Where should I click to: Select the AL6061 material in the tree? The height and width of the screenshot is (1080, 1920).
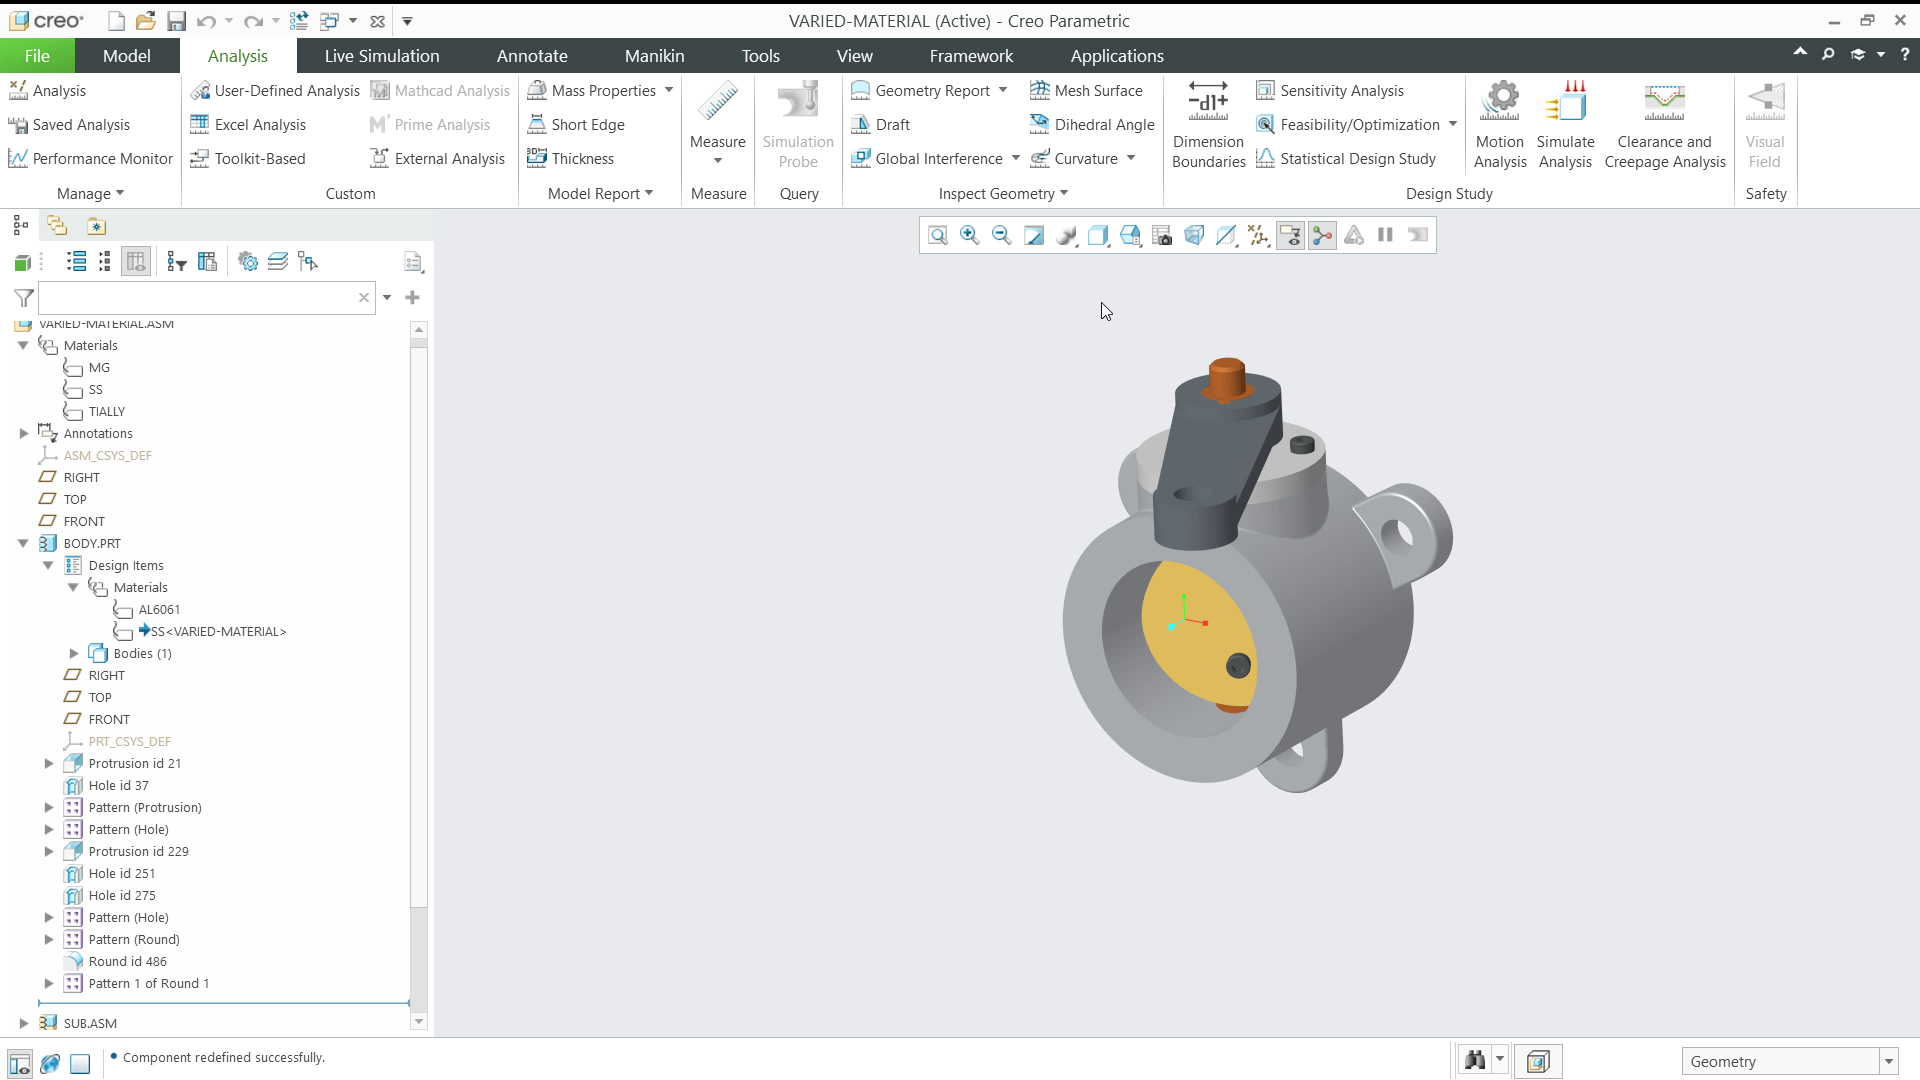coord(159,609)
